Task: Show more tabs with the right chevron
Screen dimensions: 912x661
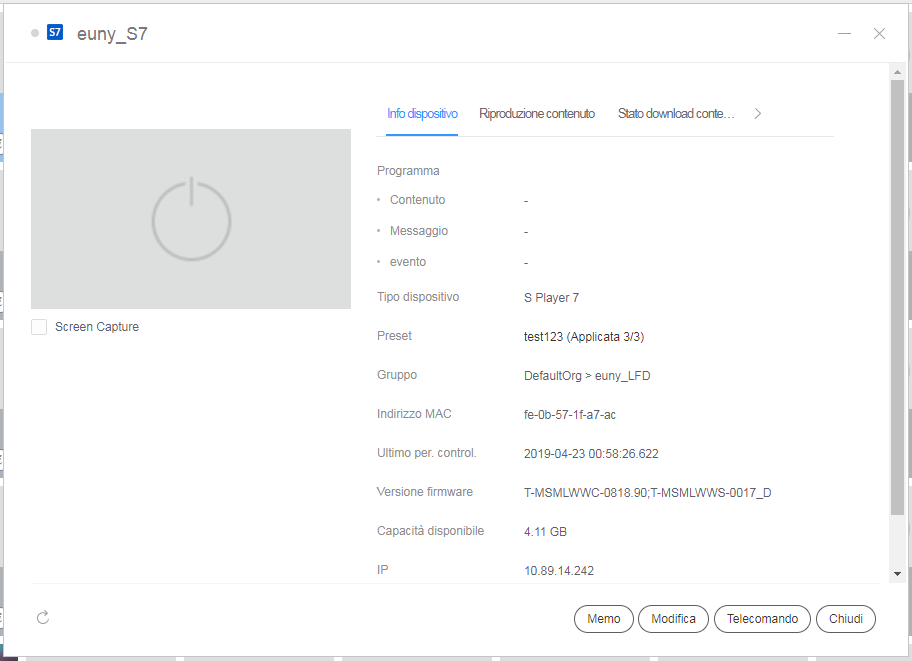Action: [x=757, y=114]
